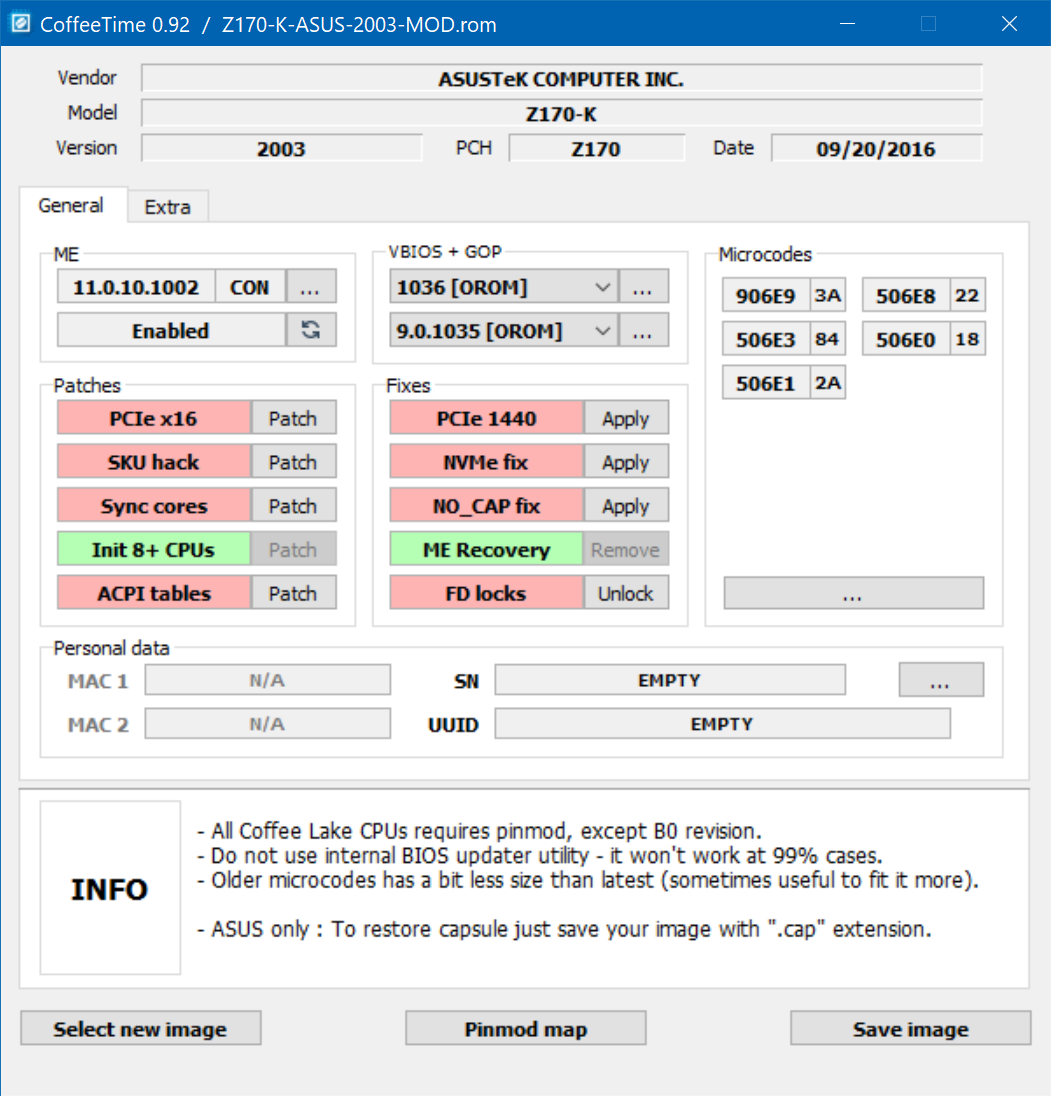Viewport: 1051px width, 1096px height.
Task: Close the CoffeeTime window
Action: pos(1009,24)
